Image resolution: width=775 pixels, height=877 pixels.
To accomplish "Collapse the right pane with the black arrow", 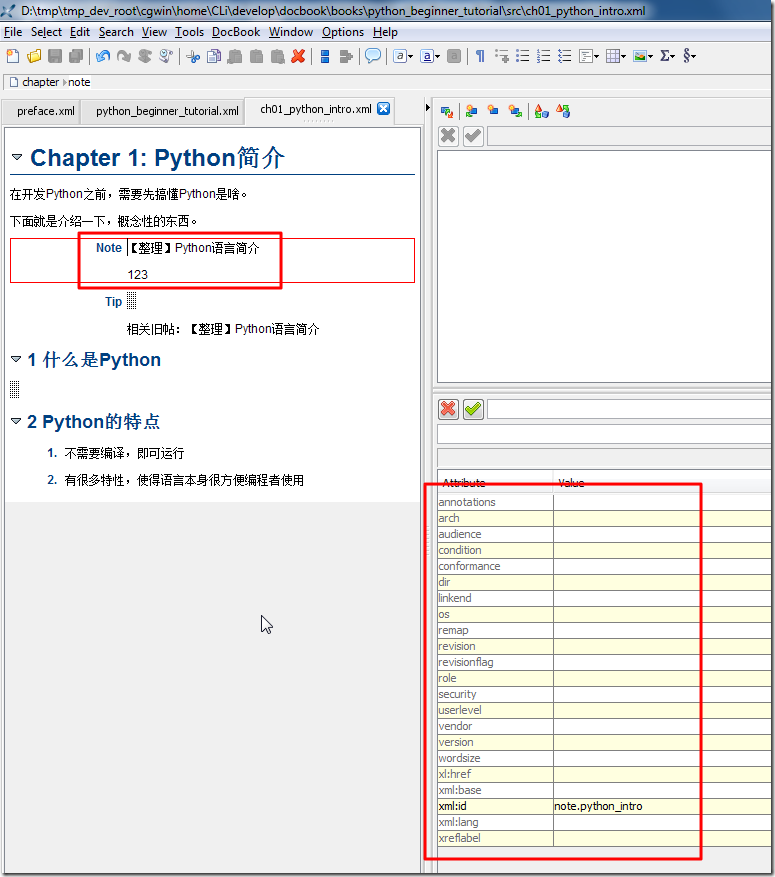I will [x=428, y=107].
